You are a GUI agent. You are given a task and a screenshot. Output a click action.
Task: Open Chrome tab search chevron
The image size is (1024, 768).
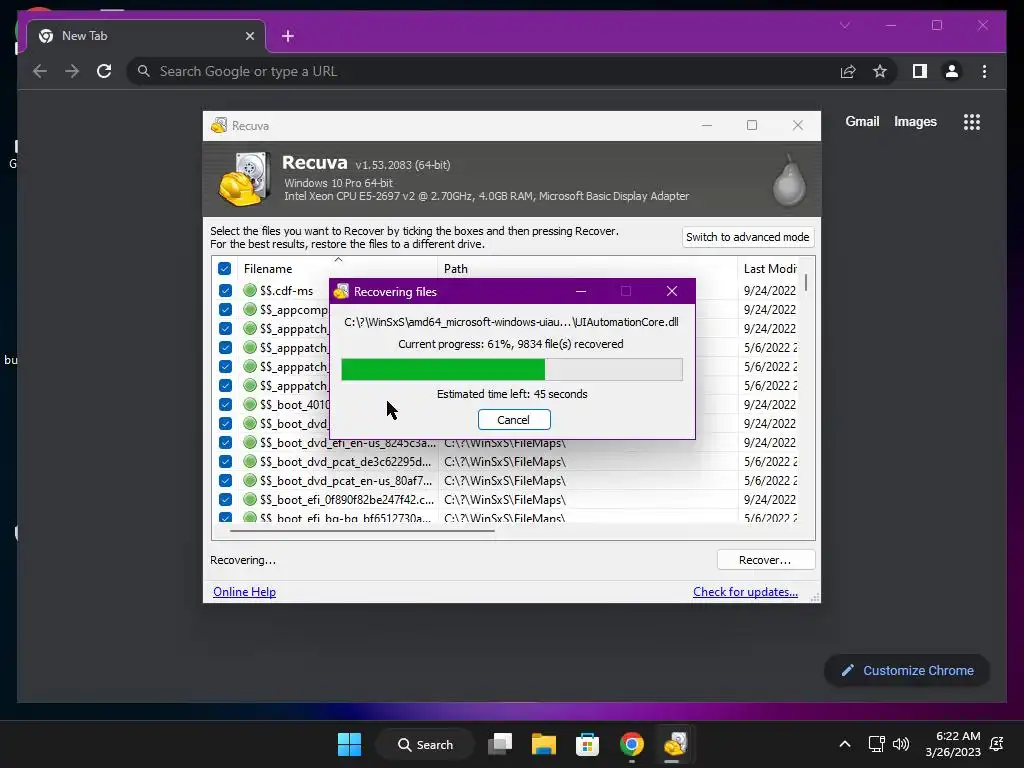click(844, 25)
